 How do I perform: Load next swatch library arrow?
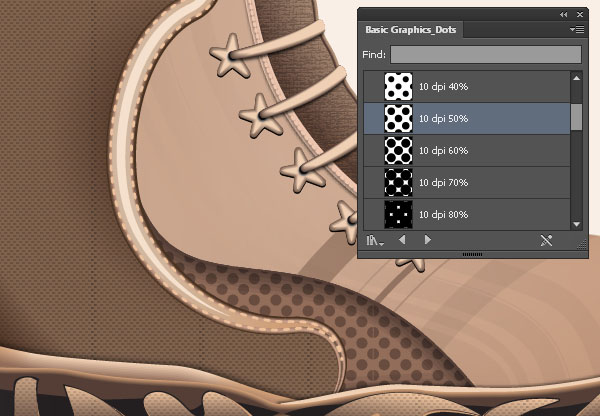tap(428, 240)
